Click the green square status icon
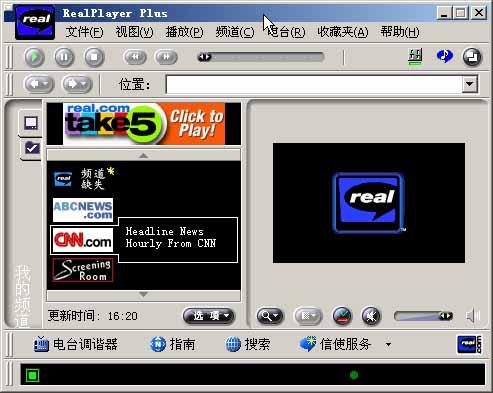Image resolution: width=493 pixels, height=393 pixels. [x=32, y=376]
